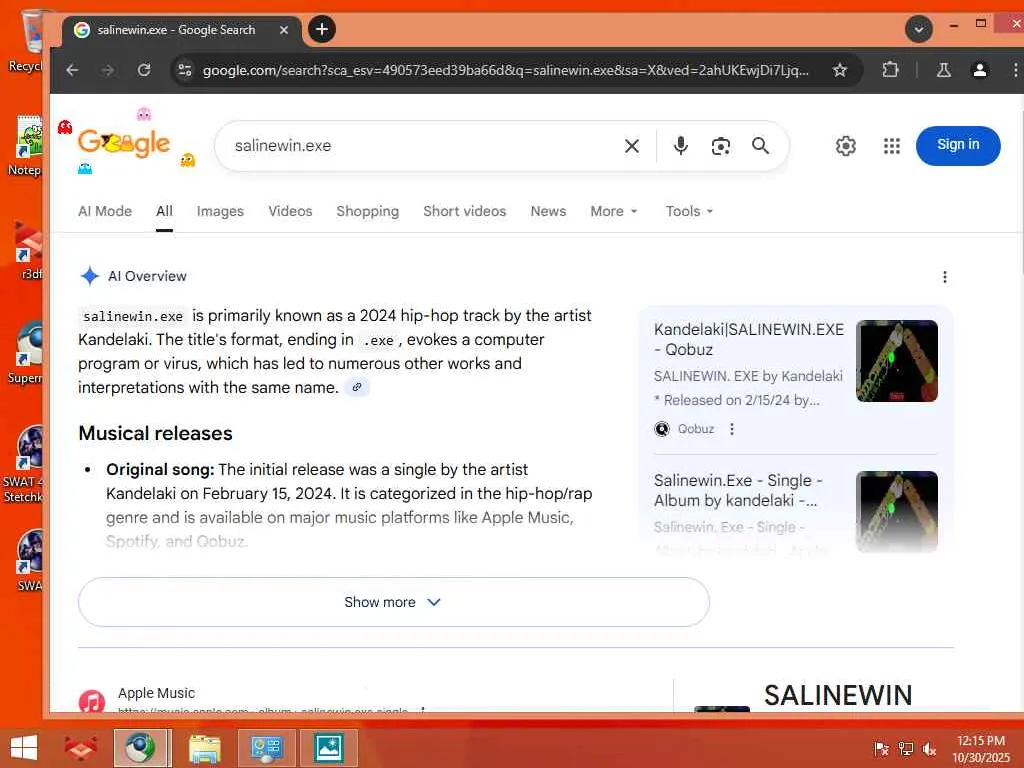Open the News results tab
The image size is (1024, 768).
click(548, 211)
